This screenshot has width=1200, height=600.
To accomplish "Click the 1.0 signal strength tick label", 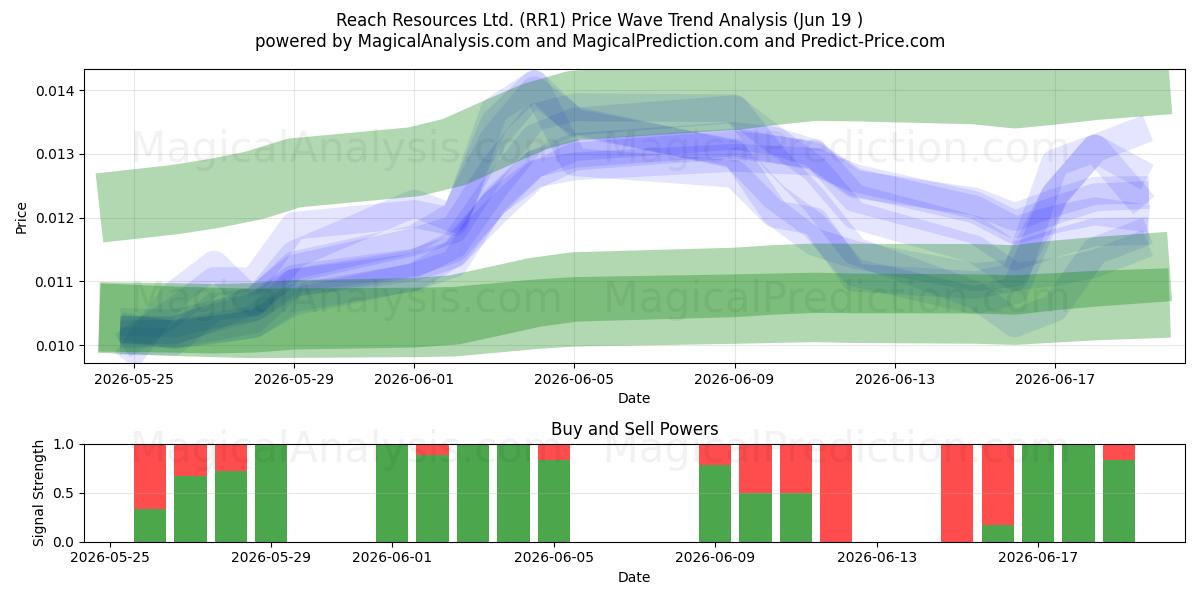I will (x=64, y=444).
